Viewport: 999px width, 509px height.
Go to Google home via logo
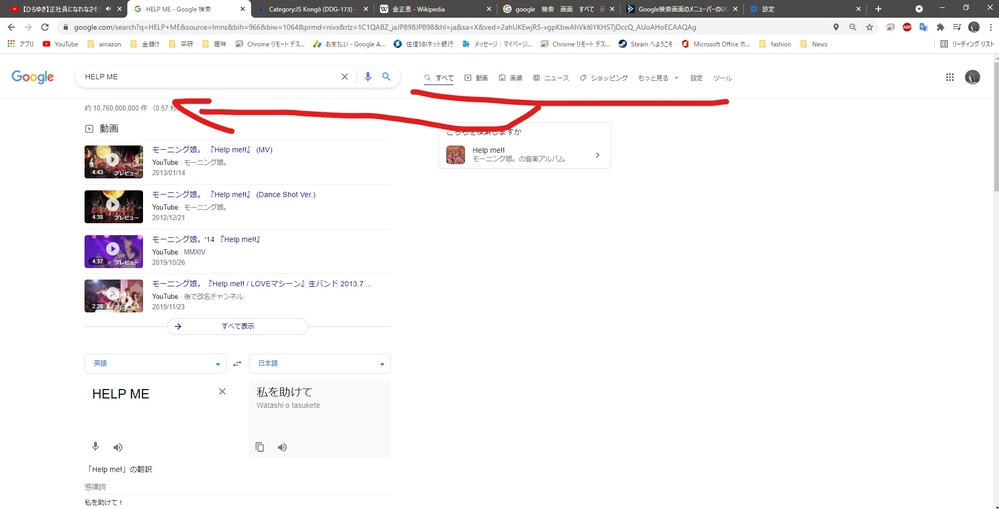point(32,77)
